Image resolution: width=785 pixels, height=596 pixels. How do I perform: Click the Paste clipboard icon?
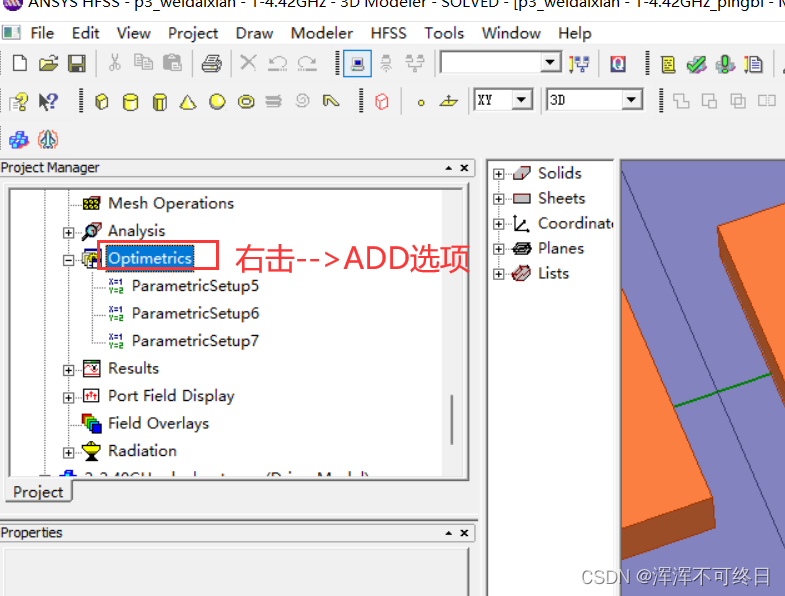pos(173,63)
